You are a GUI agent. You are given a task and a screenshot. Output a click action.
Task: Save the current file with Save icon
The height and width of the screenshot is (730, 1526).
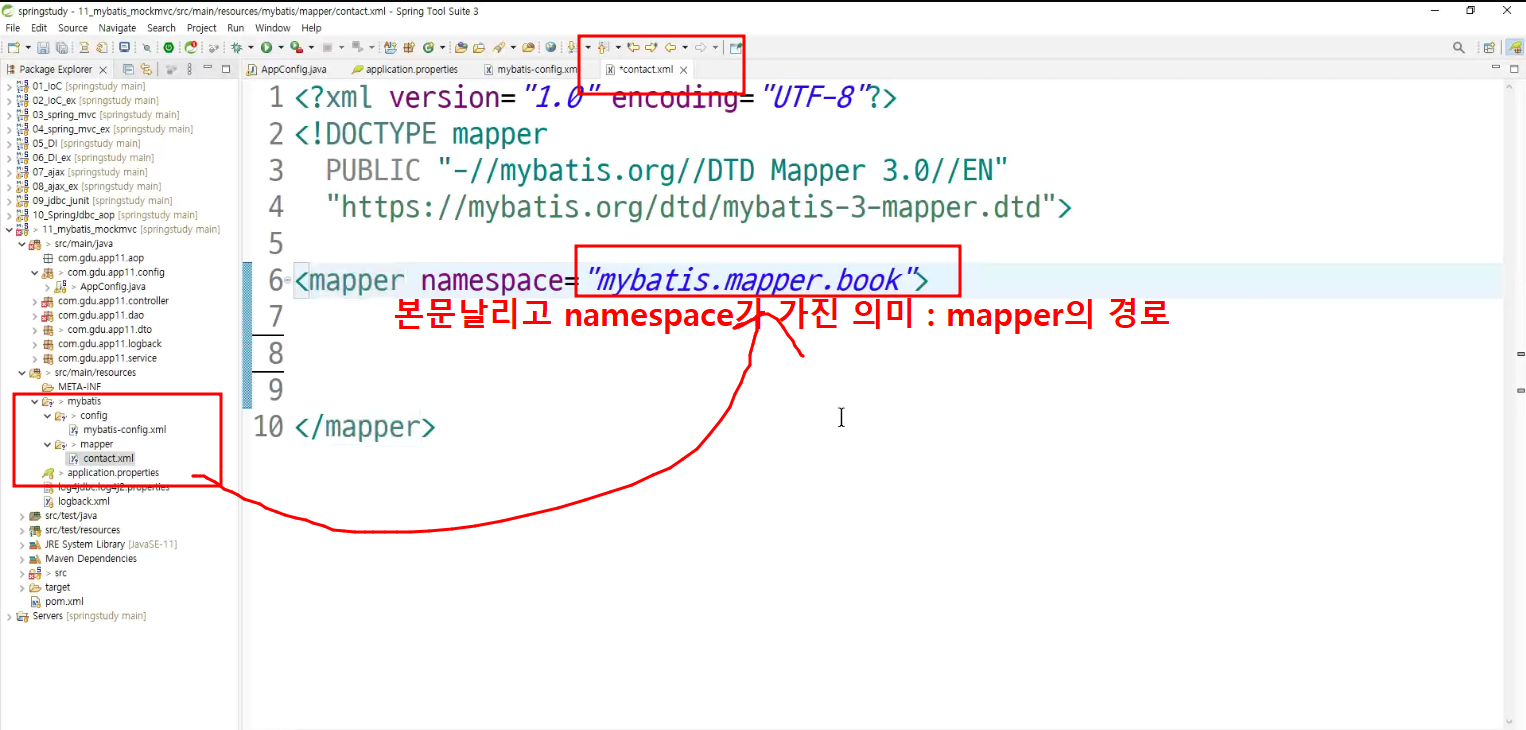tap(43, 47)
